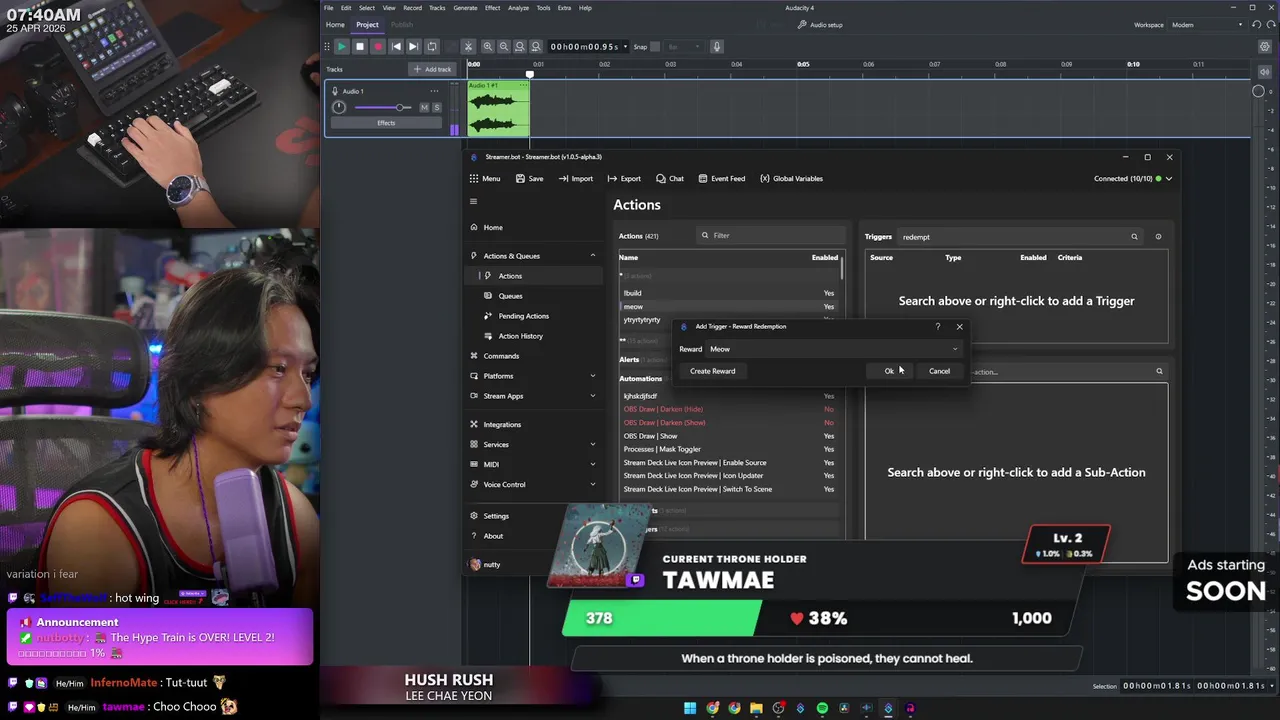Viewport: 1280px width, 720px height.
Task: Expand the Stream Apps section
Action: pos(533,396)
